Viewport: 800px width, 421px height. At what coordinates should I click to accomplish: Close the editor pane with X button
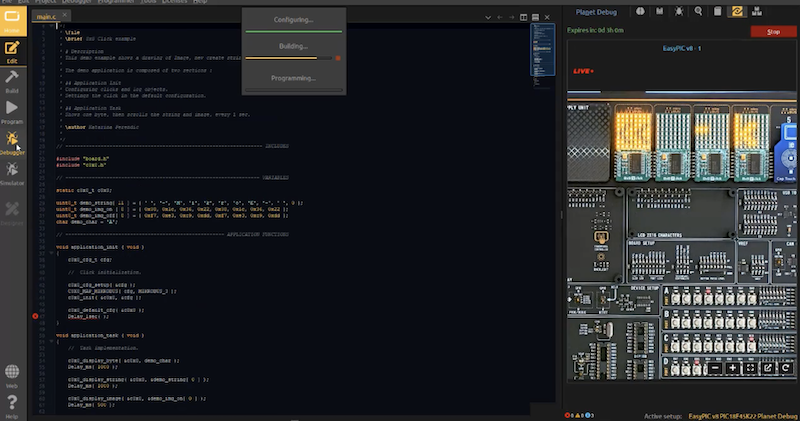pyautogui.click(x=547, y=17)
